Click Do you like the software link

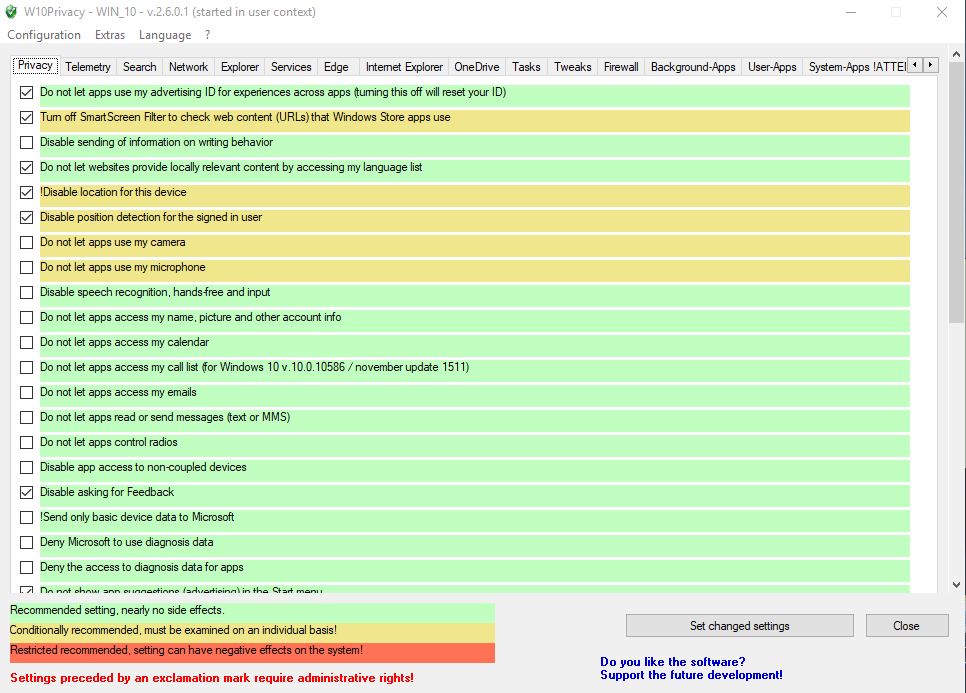tap(673, 662)
